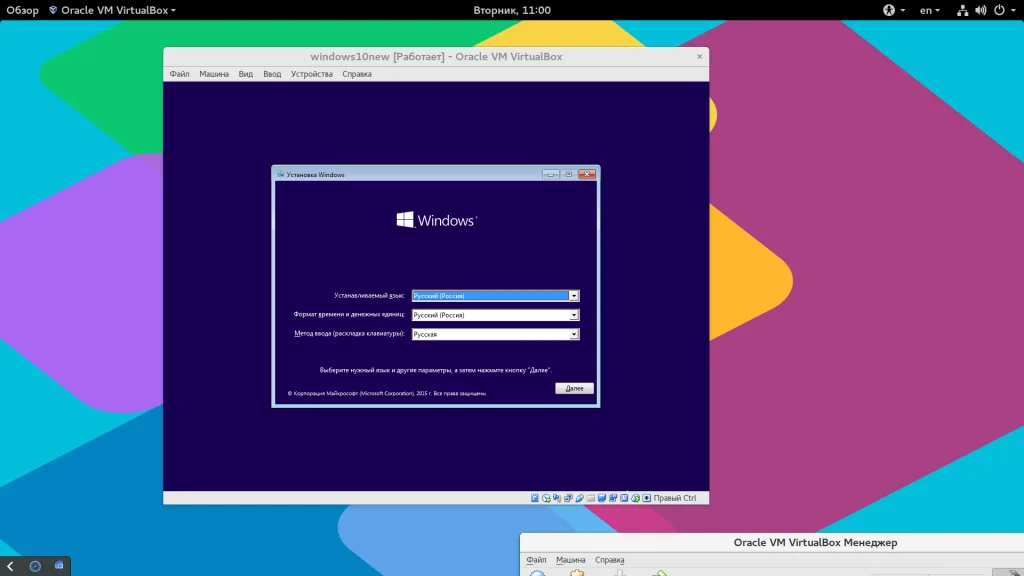The height and width of the screenshot is (576, 1024).
Task: Click the hard disk activity status icon
Action: tap(535, 497)
